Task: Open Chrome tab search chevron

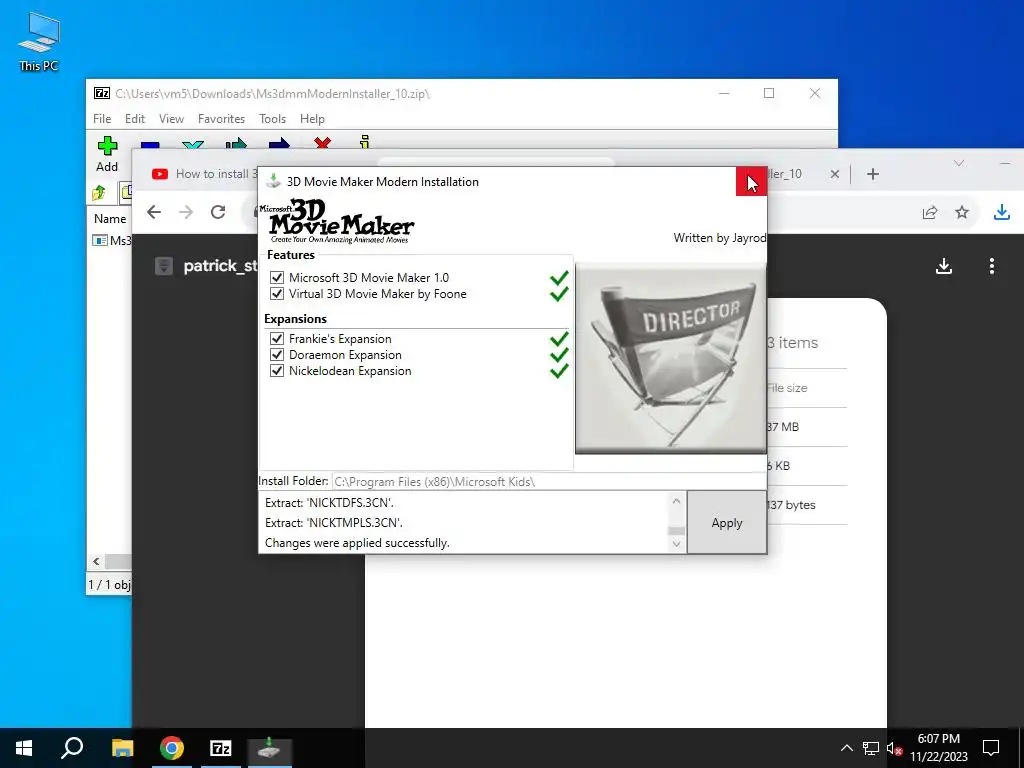Action: tap(959, 163)
